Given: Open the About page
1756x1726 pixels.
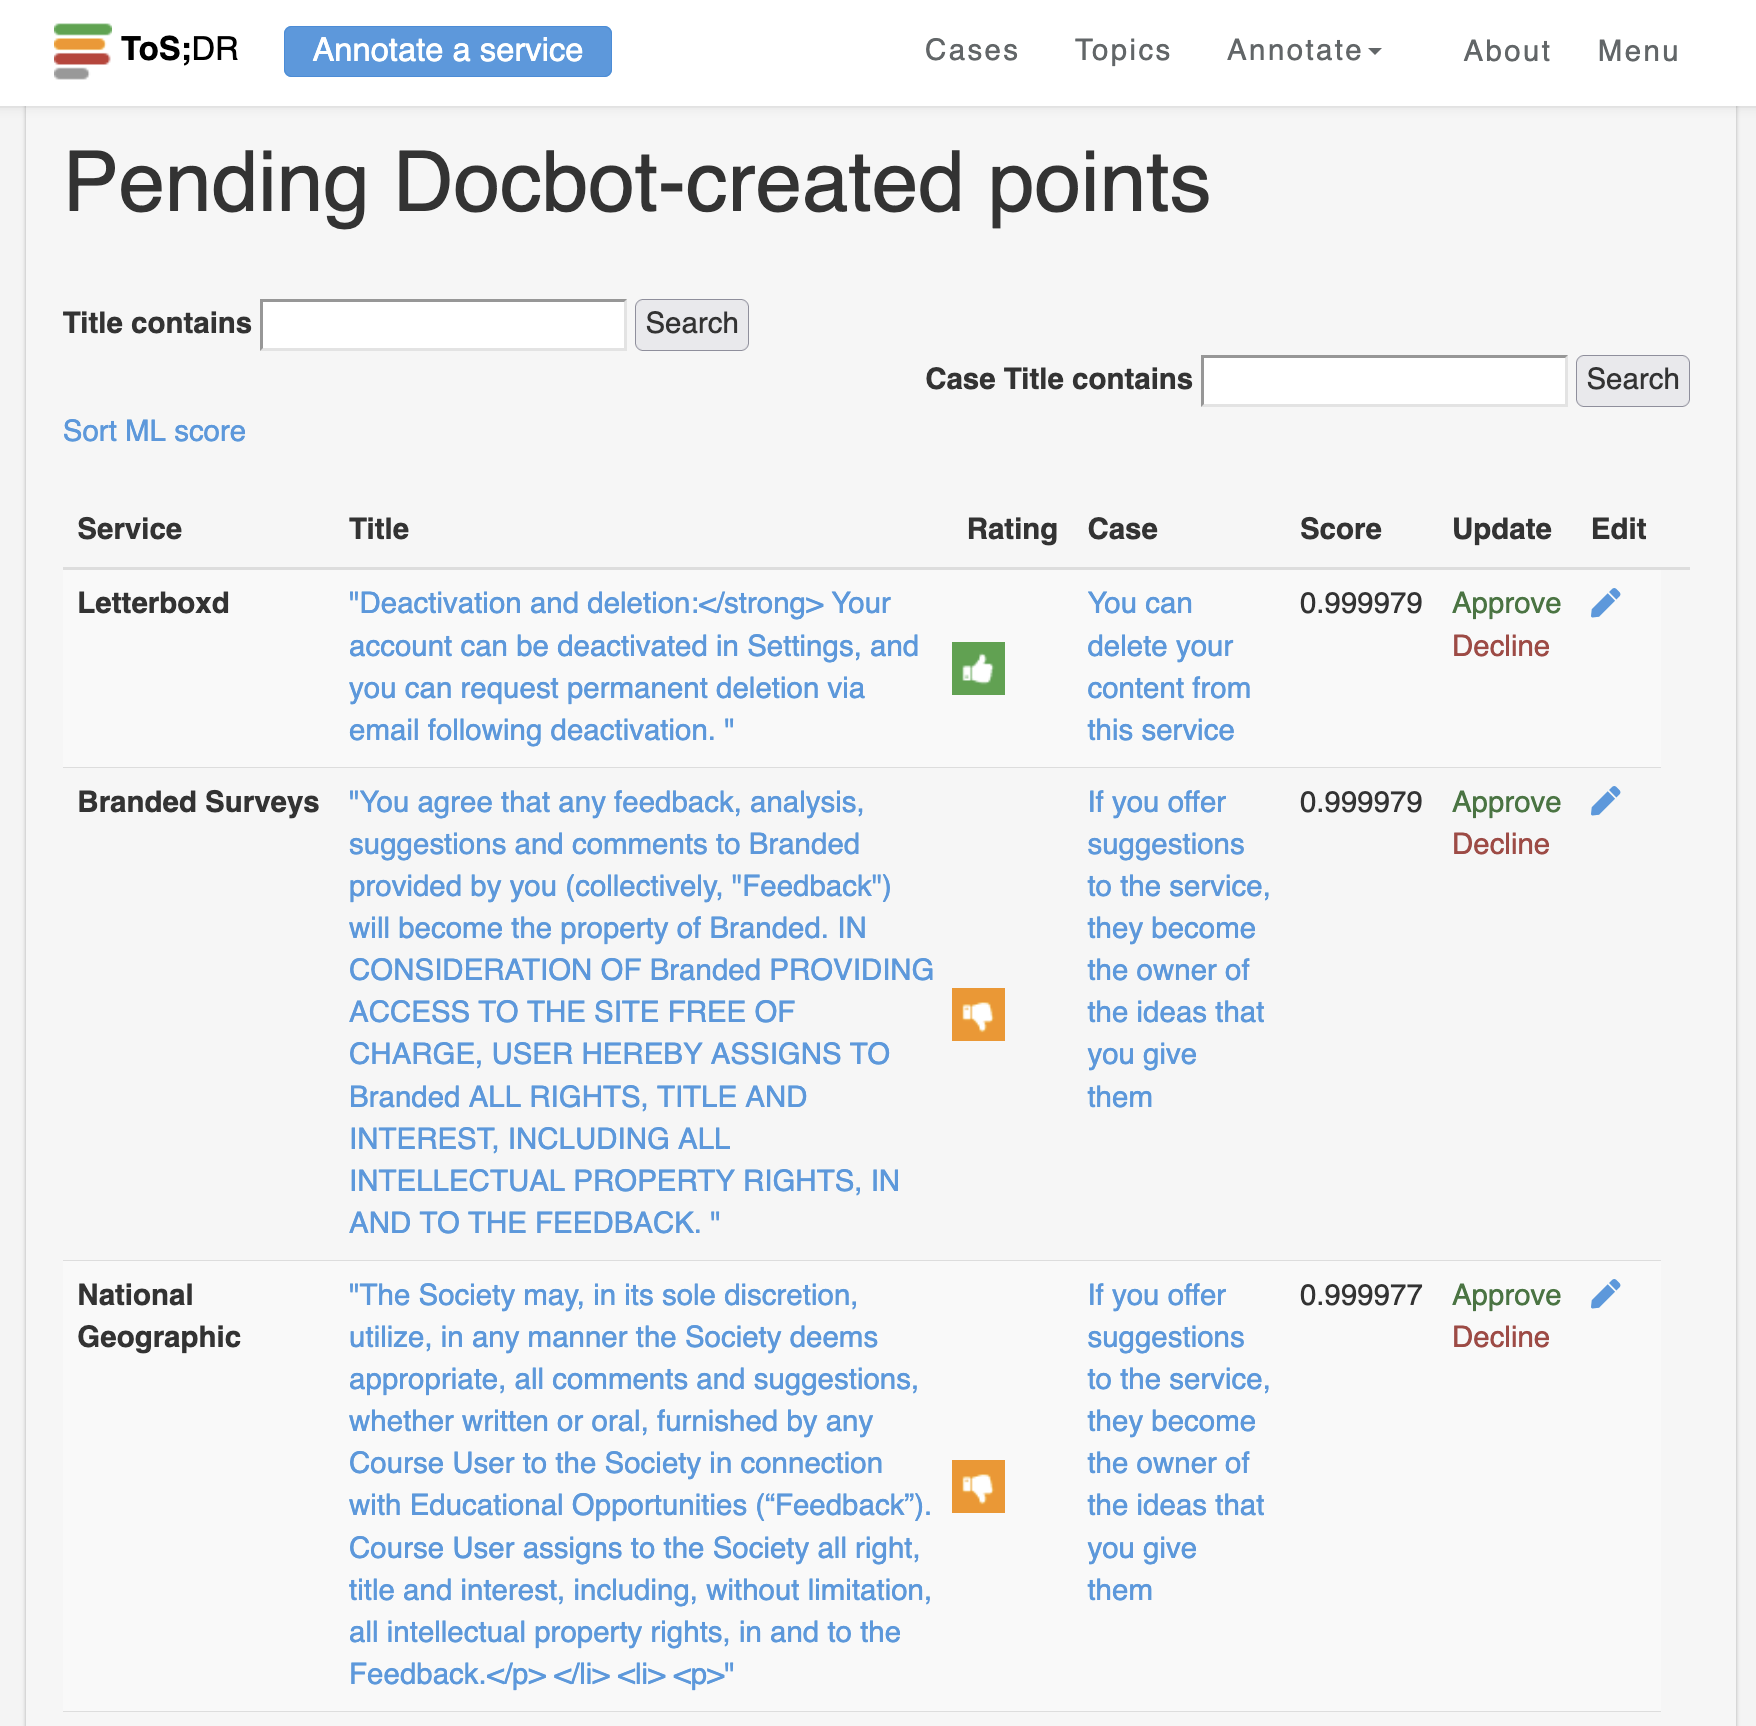Looking at the screenshot, I should click(x=1506, y=51).
